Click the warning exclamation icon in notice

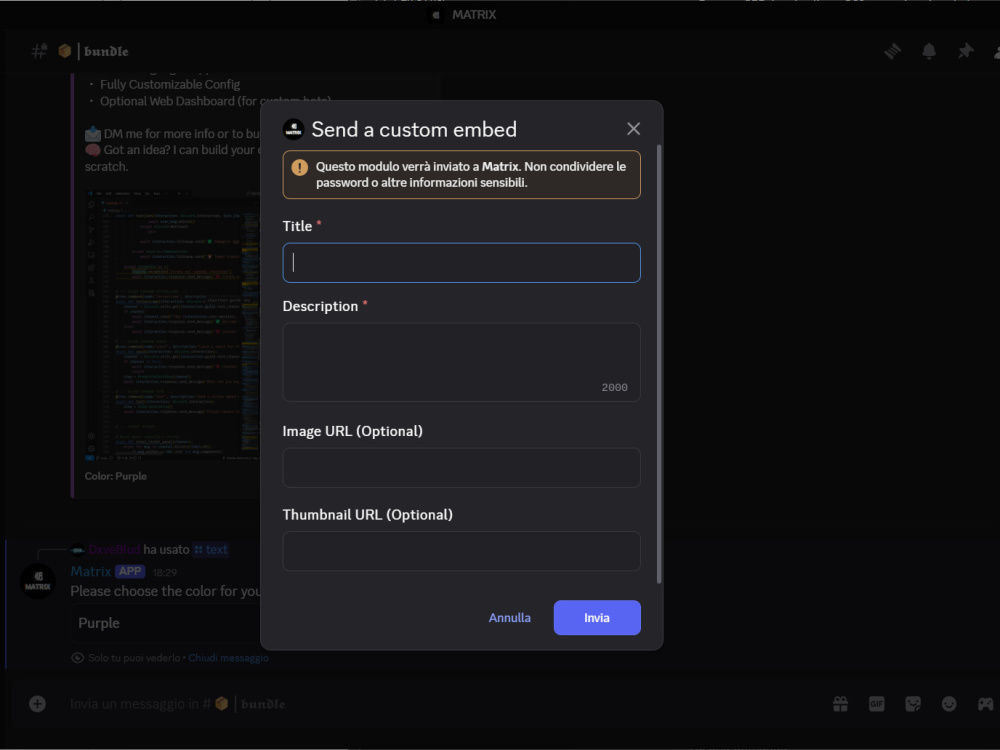coord(299,167)
